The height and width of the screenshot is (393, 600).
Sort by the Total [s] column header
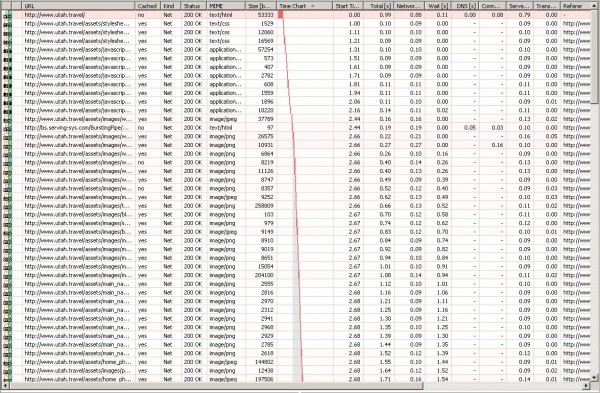click(x=379, y=6)
